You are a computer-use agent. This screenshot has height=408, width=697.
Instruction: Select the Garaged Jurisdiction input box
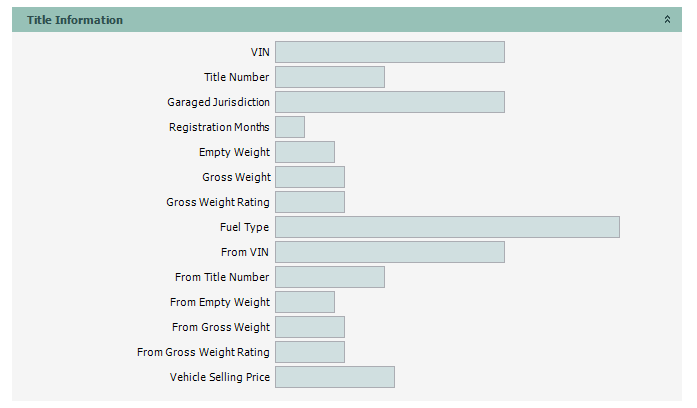tap(389, 102)
